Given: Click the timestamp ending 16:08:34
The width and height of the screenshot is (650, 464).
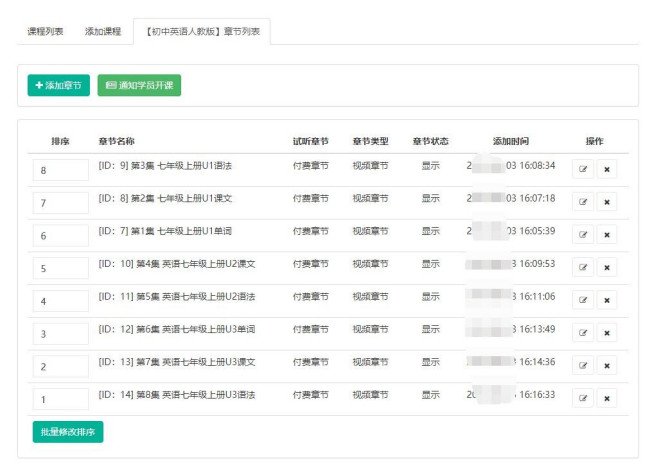Looking at the screenshot, I should pyautogui.click(x=511, y=166).
